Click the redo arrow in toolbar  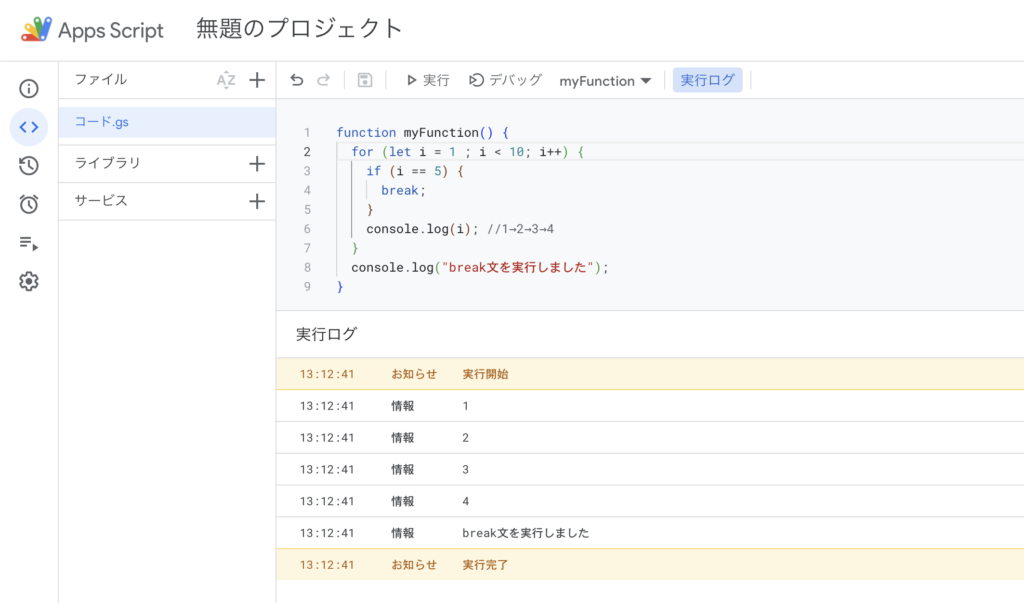pyautogui.click(x=323, y=80)
